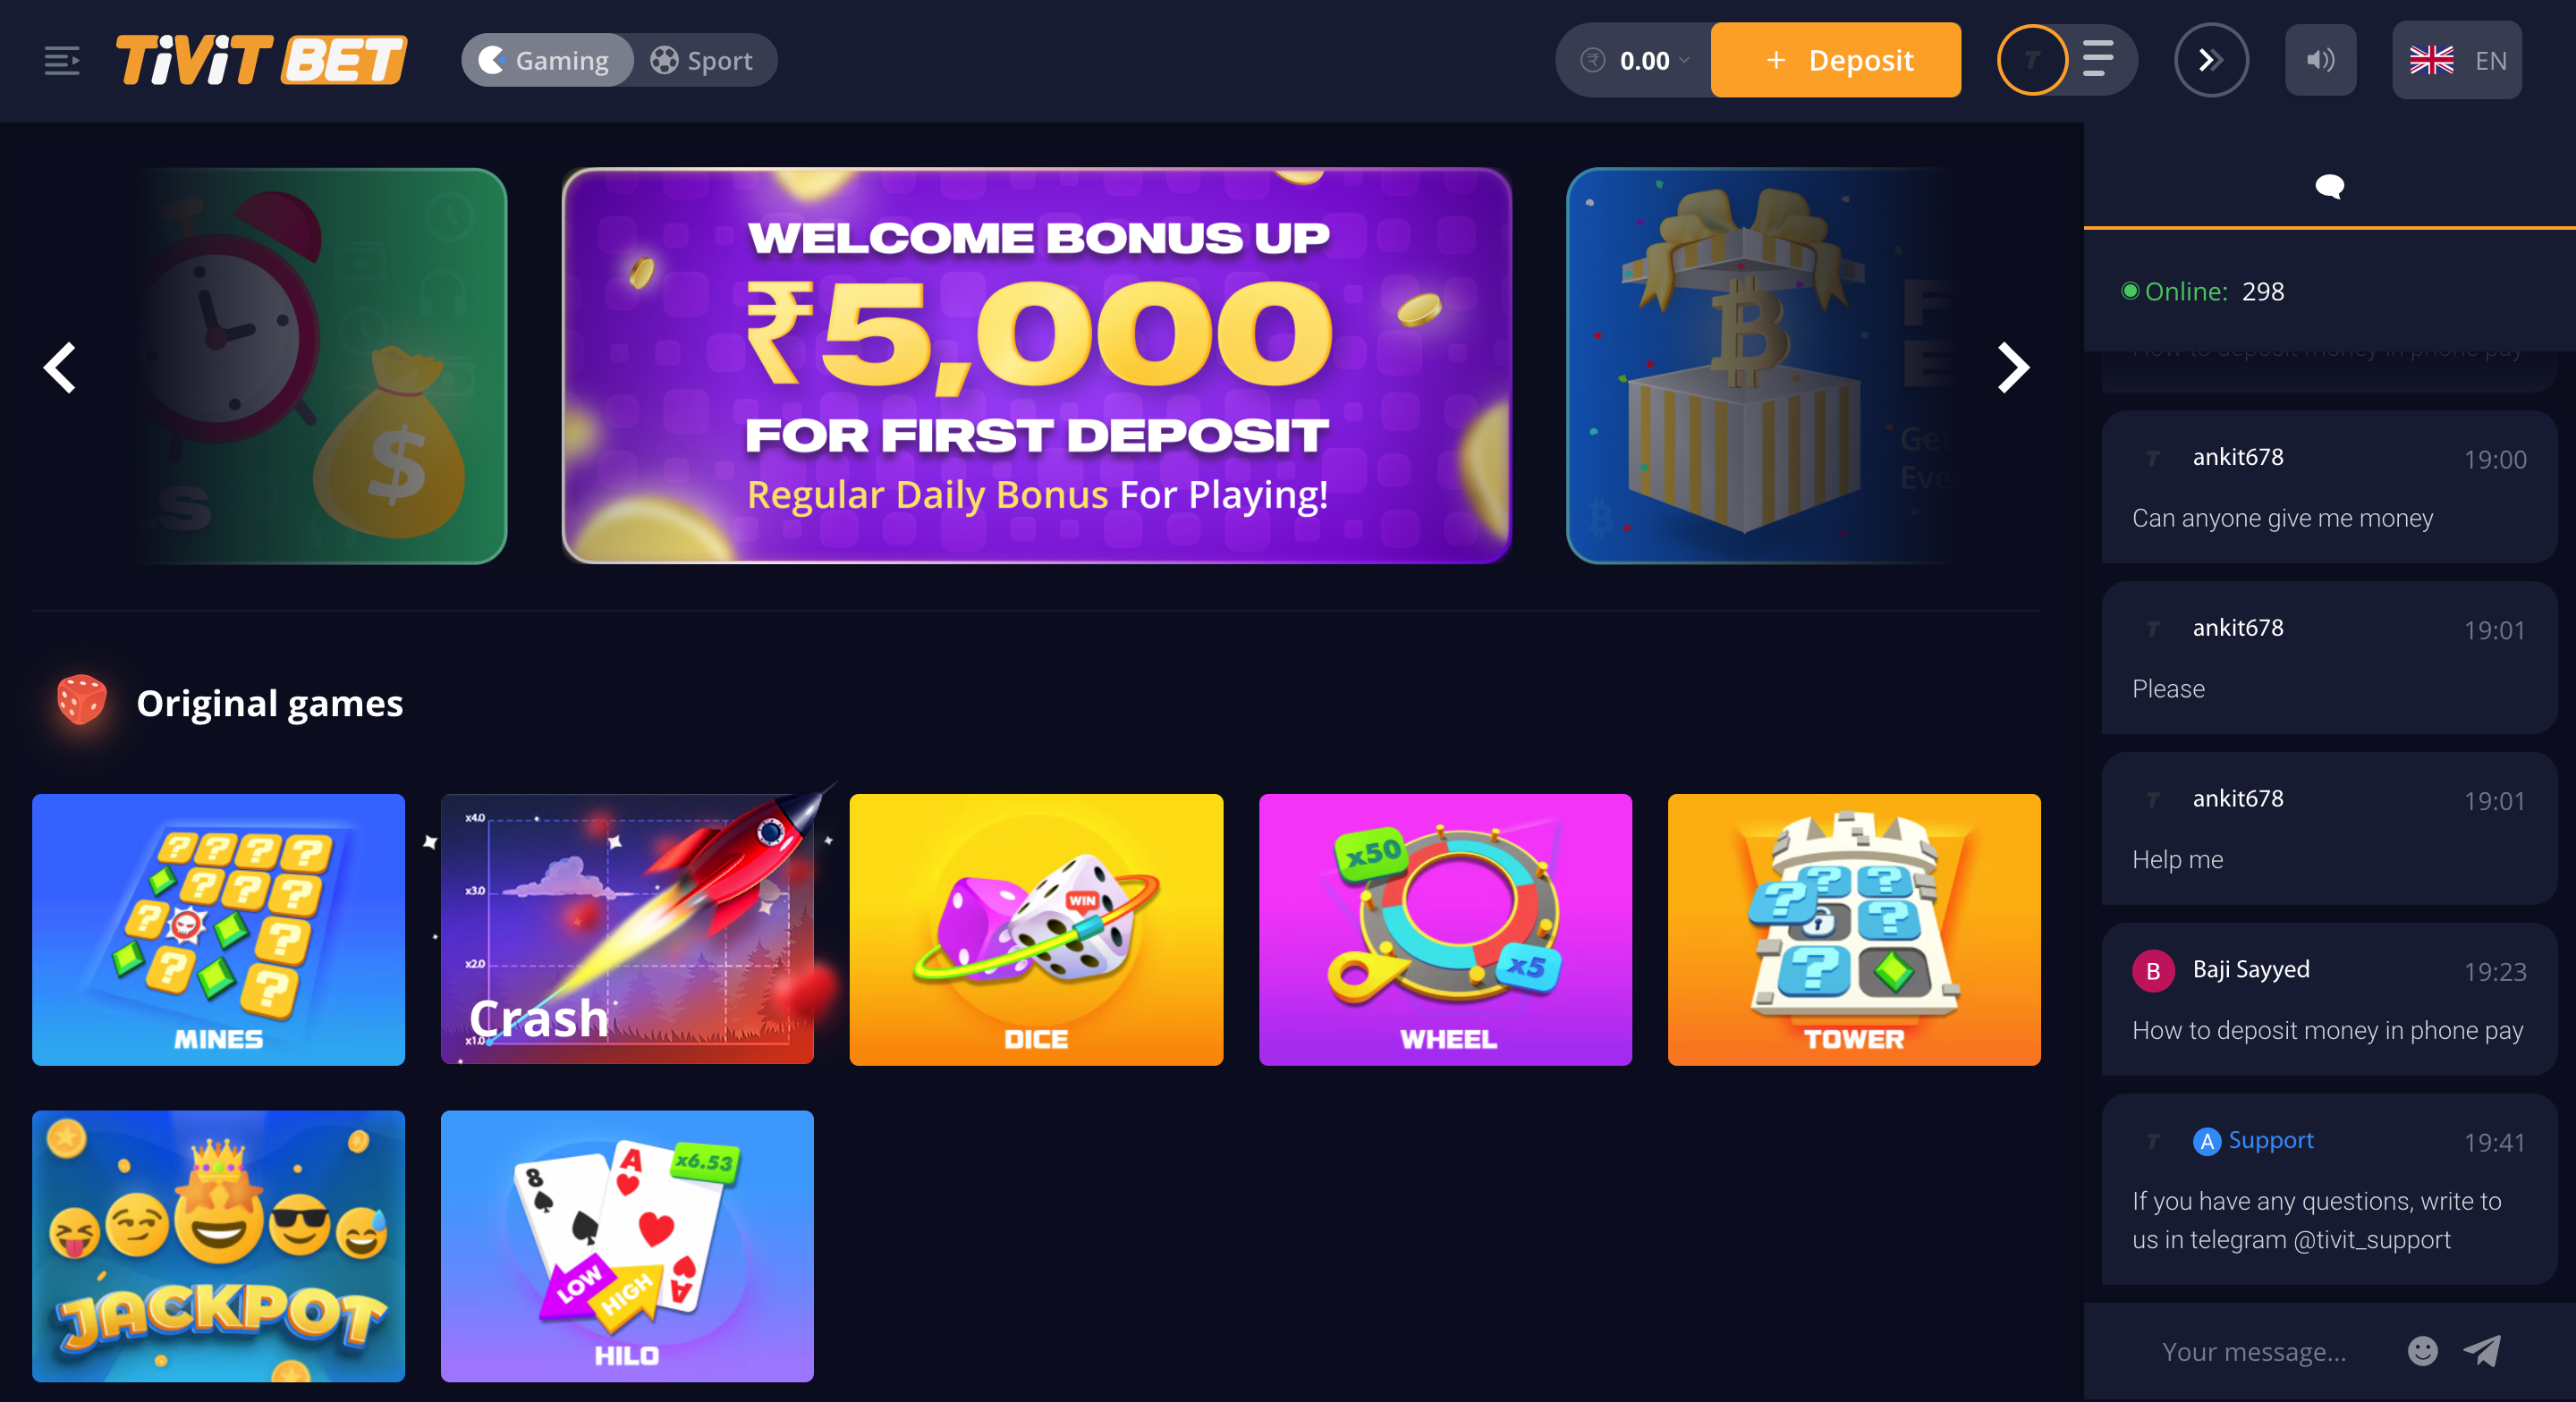The width and height of the screenshot is (2576, 1402).
Task: Open the Crash game thumbnail
Action: (627, 929)
